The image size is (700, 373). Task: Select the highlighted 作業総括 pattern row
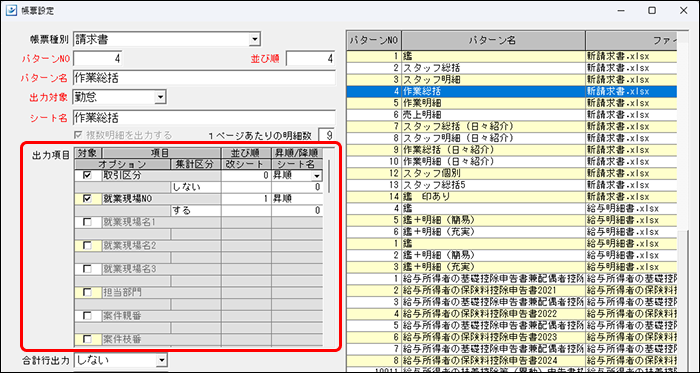512,91
